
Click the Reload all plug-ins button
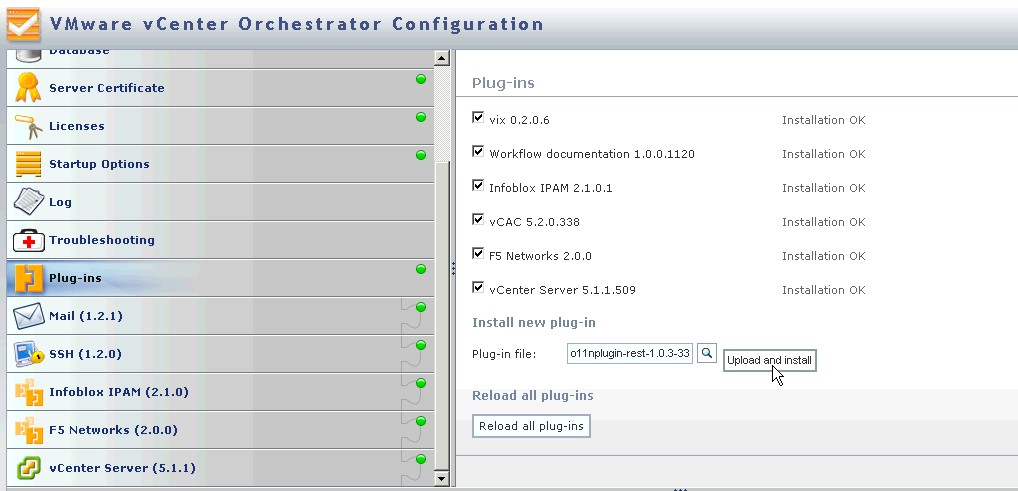531,427
